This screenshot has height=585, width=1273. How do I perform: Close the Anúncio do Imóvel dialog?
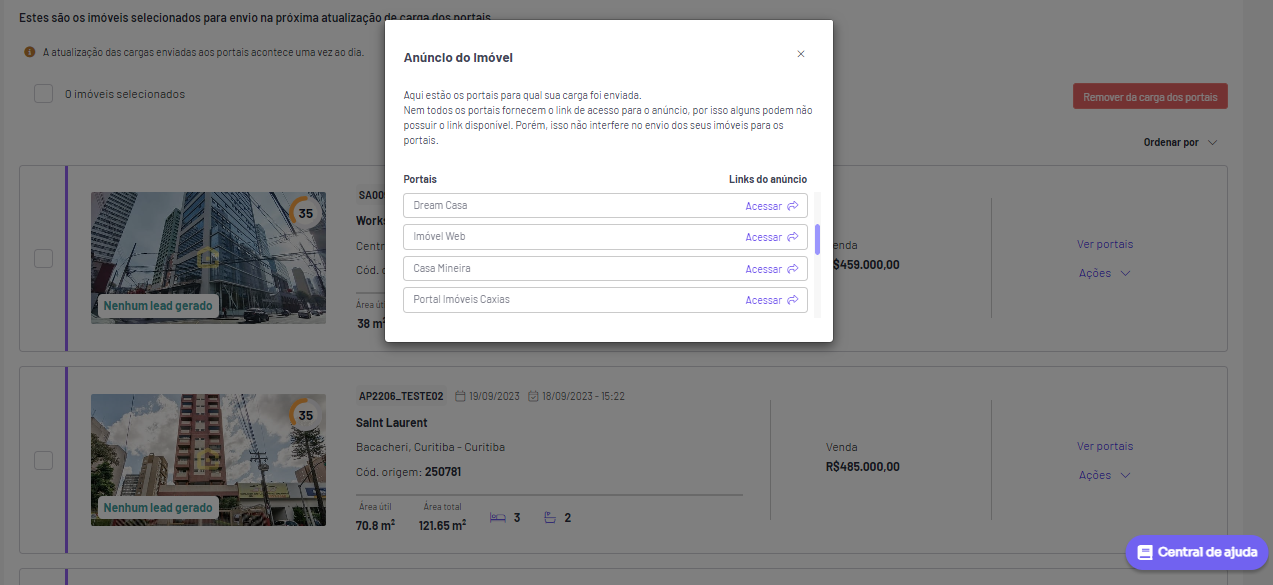click(x=801, y=54)
